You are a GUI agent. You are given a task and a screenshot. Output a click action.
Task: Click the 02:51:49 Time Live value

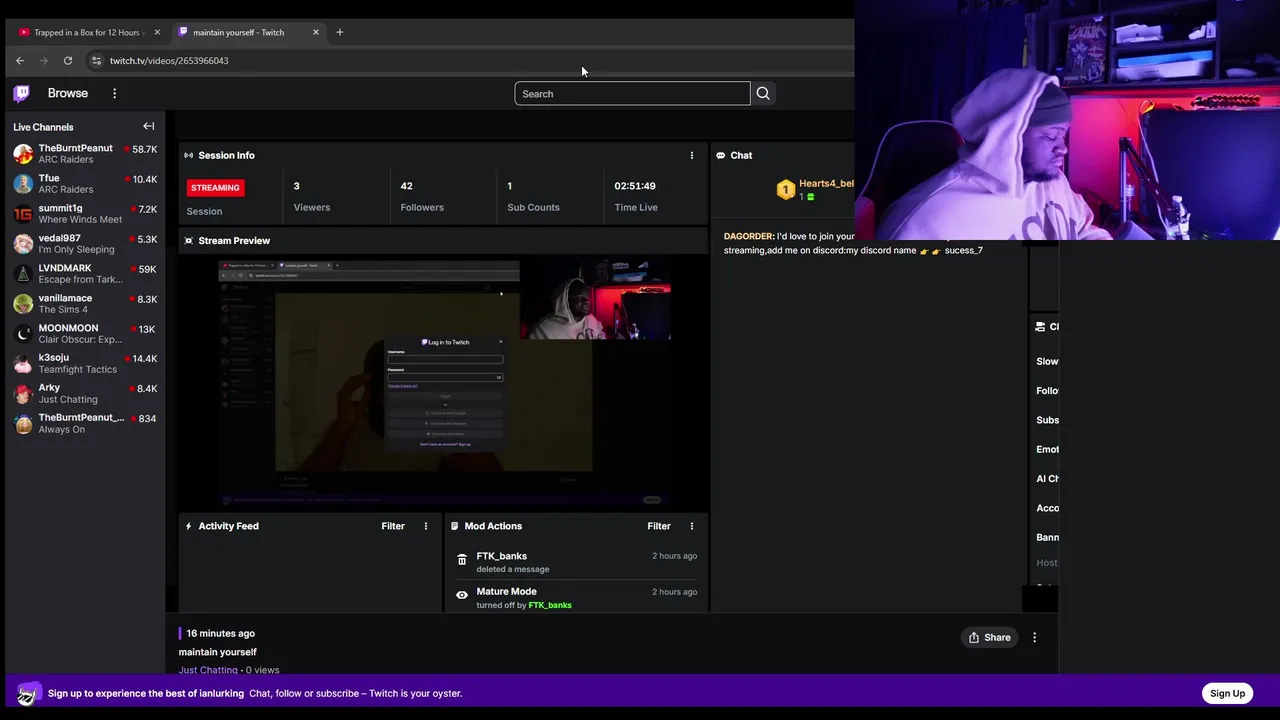click(x=635, y=186)
